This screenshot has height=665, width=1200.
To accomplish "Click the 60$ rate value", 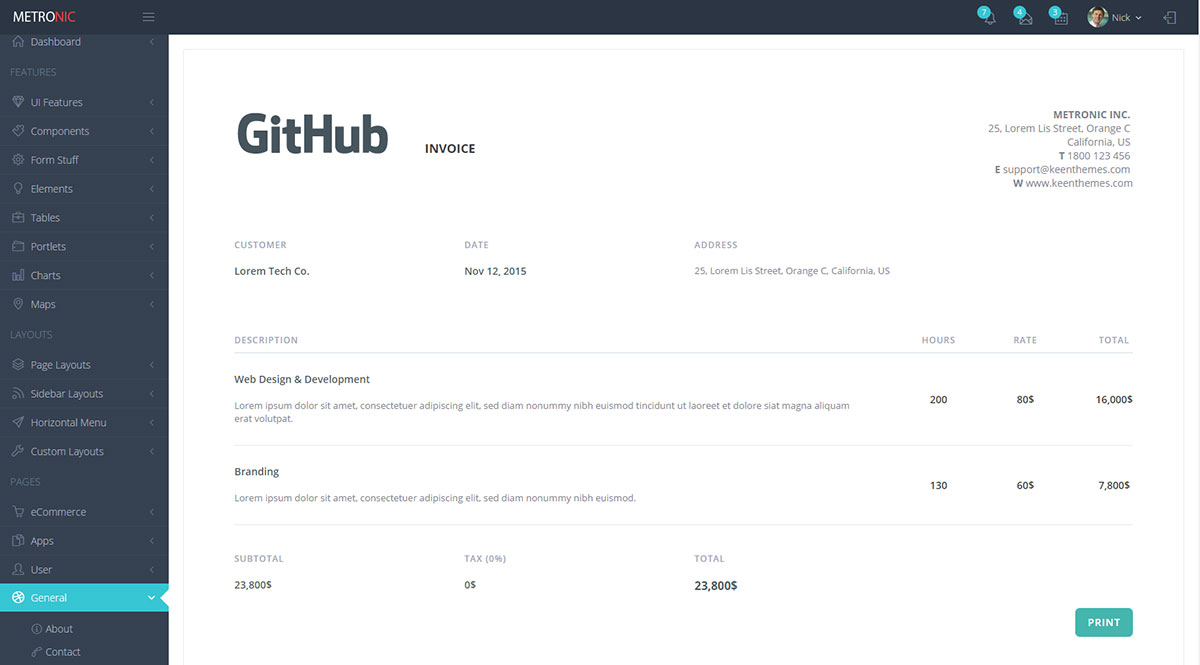I will pyautogui.click(x=1025, y=485).
